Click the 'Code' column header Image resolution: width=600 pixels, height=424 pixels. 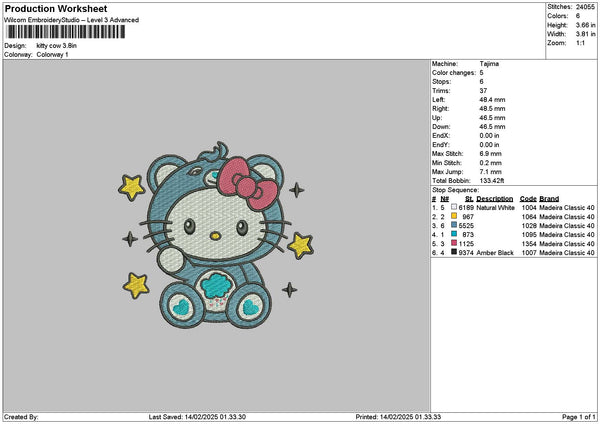[x=528, y=199]
